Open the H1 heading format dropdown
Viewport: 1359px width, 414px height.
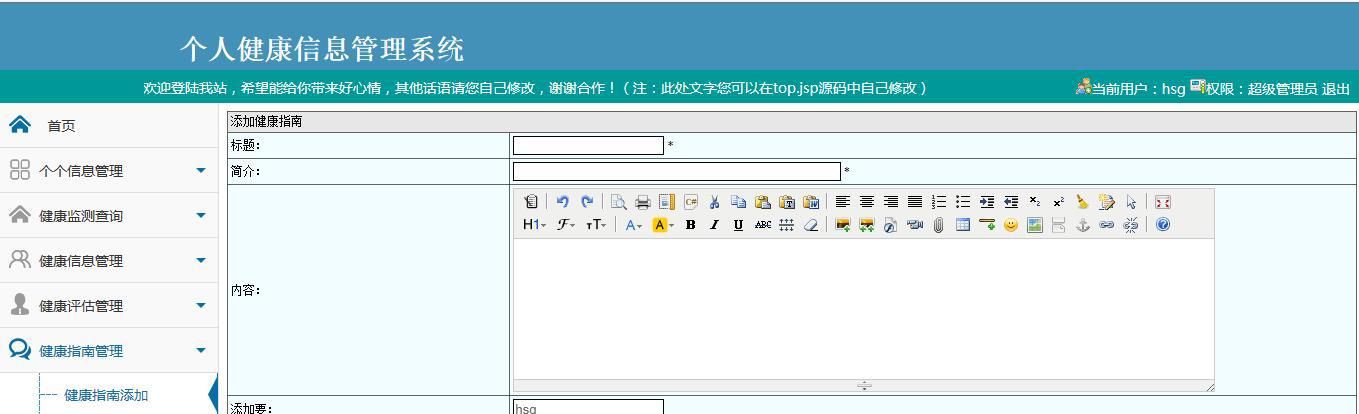tap(535, 225)
